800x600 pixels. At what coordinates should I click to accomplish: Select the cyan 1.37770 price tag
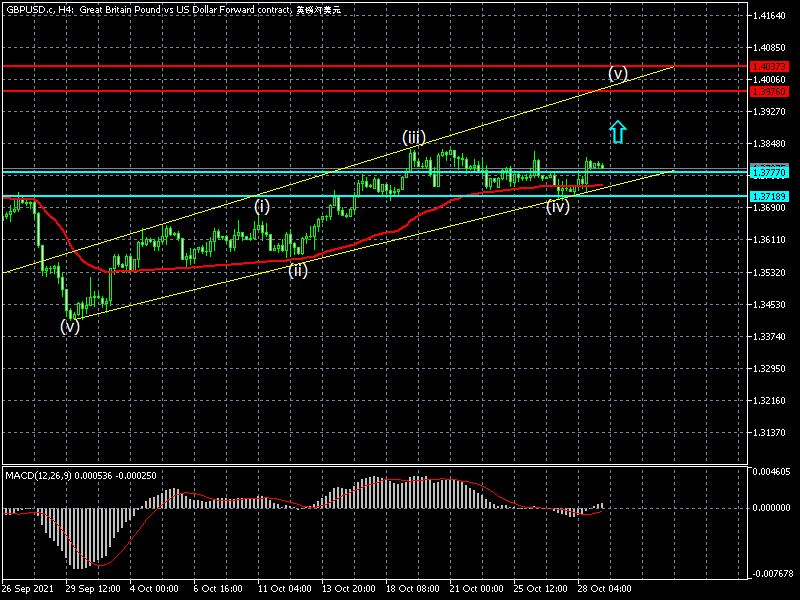point(769,172)
